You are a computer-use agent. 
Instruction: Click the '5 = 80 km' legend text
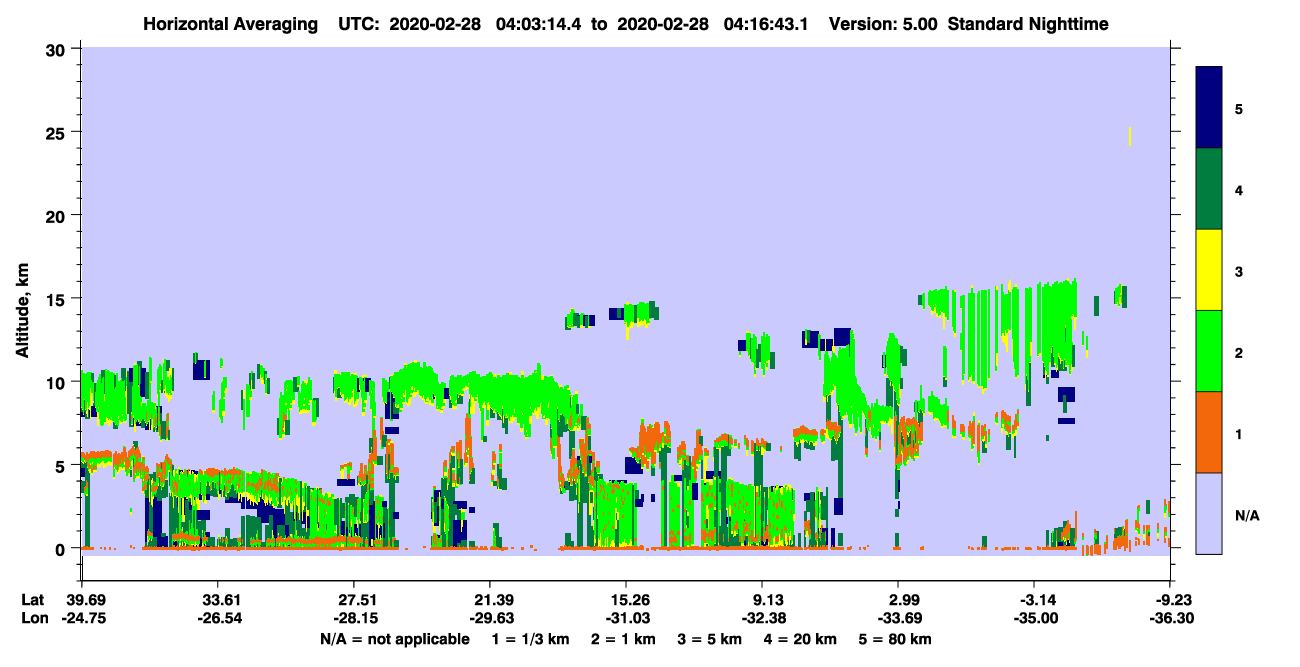[x=896, y=639]
